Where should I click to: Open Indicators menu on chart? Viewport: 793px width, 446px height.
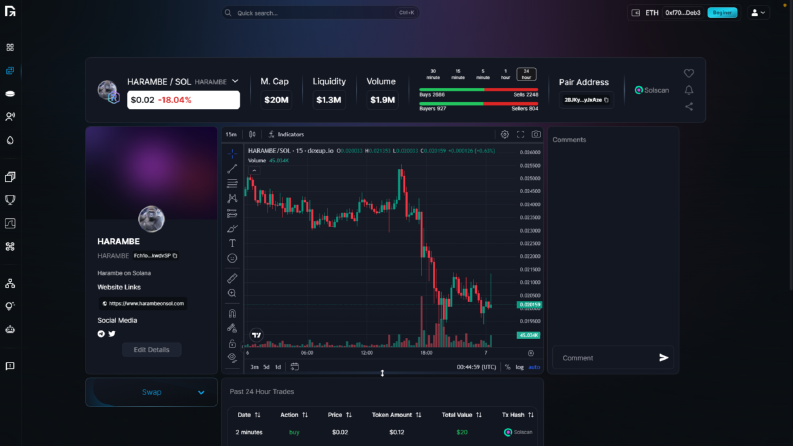(x=286, y=135)
